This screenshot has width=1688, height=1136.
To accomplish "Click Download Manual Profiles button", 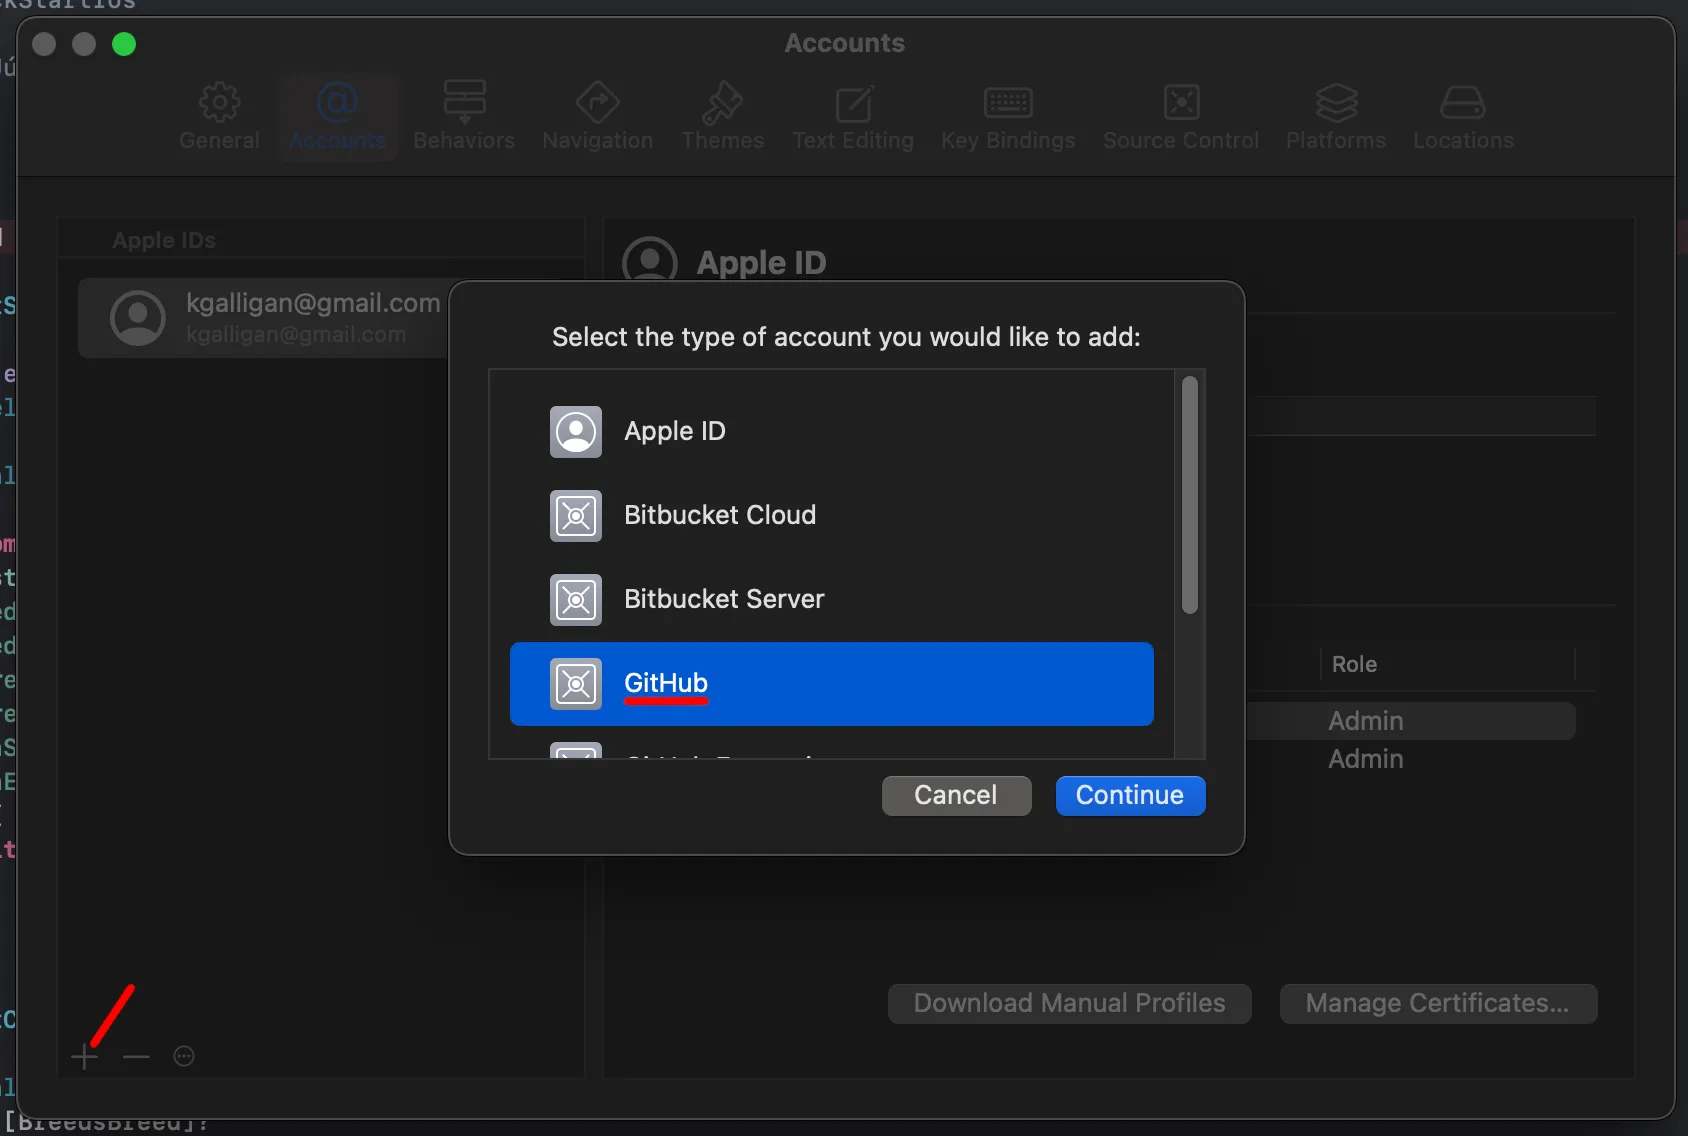I will [x=1069, y=1003].
